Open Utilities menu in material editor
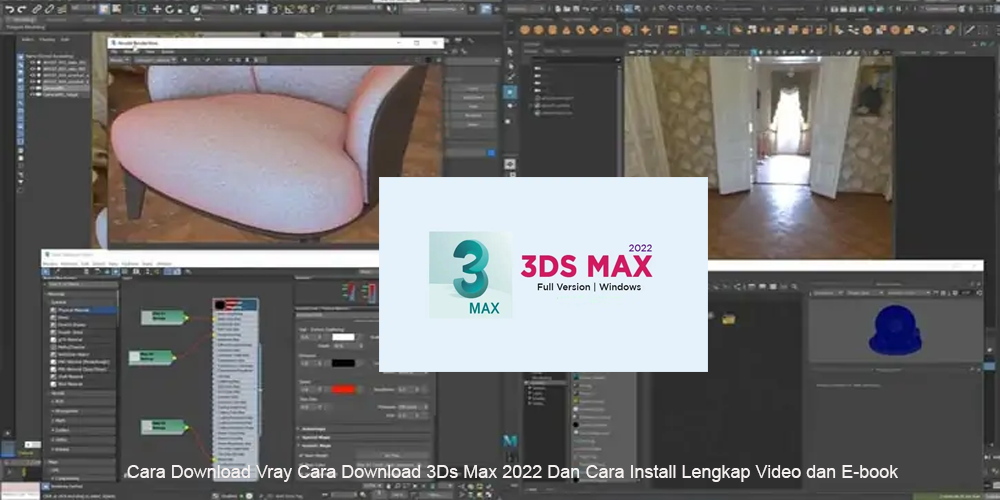 pyautogui.click(x=164, y=263)
